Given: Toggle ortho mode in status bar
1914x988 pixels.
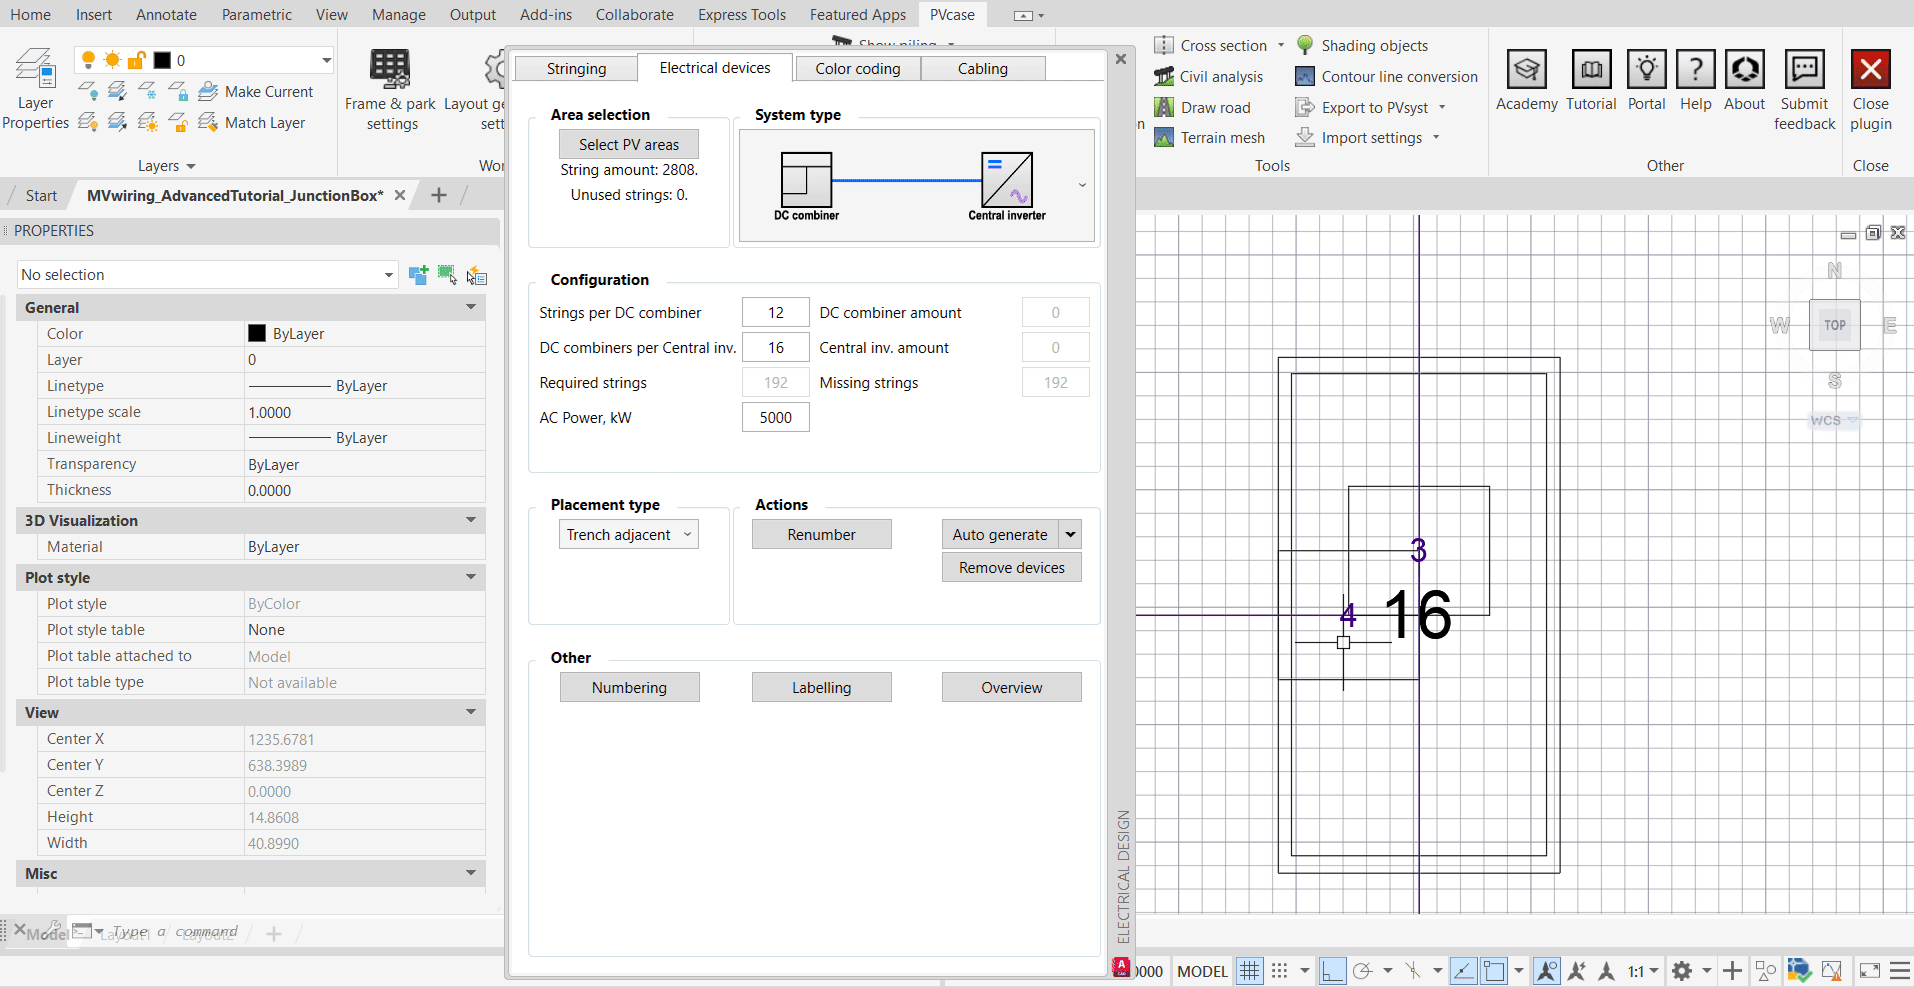Looking at the screenshot, I should (1332, 971).
